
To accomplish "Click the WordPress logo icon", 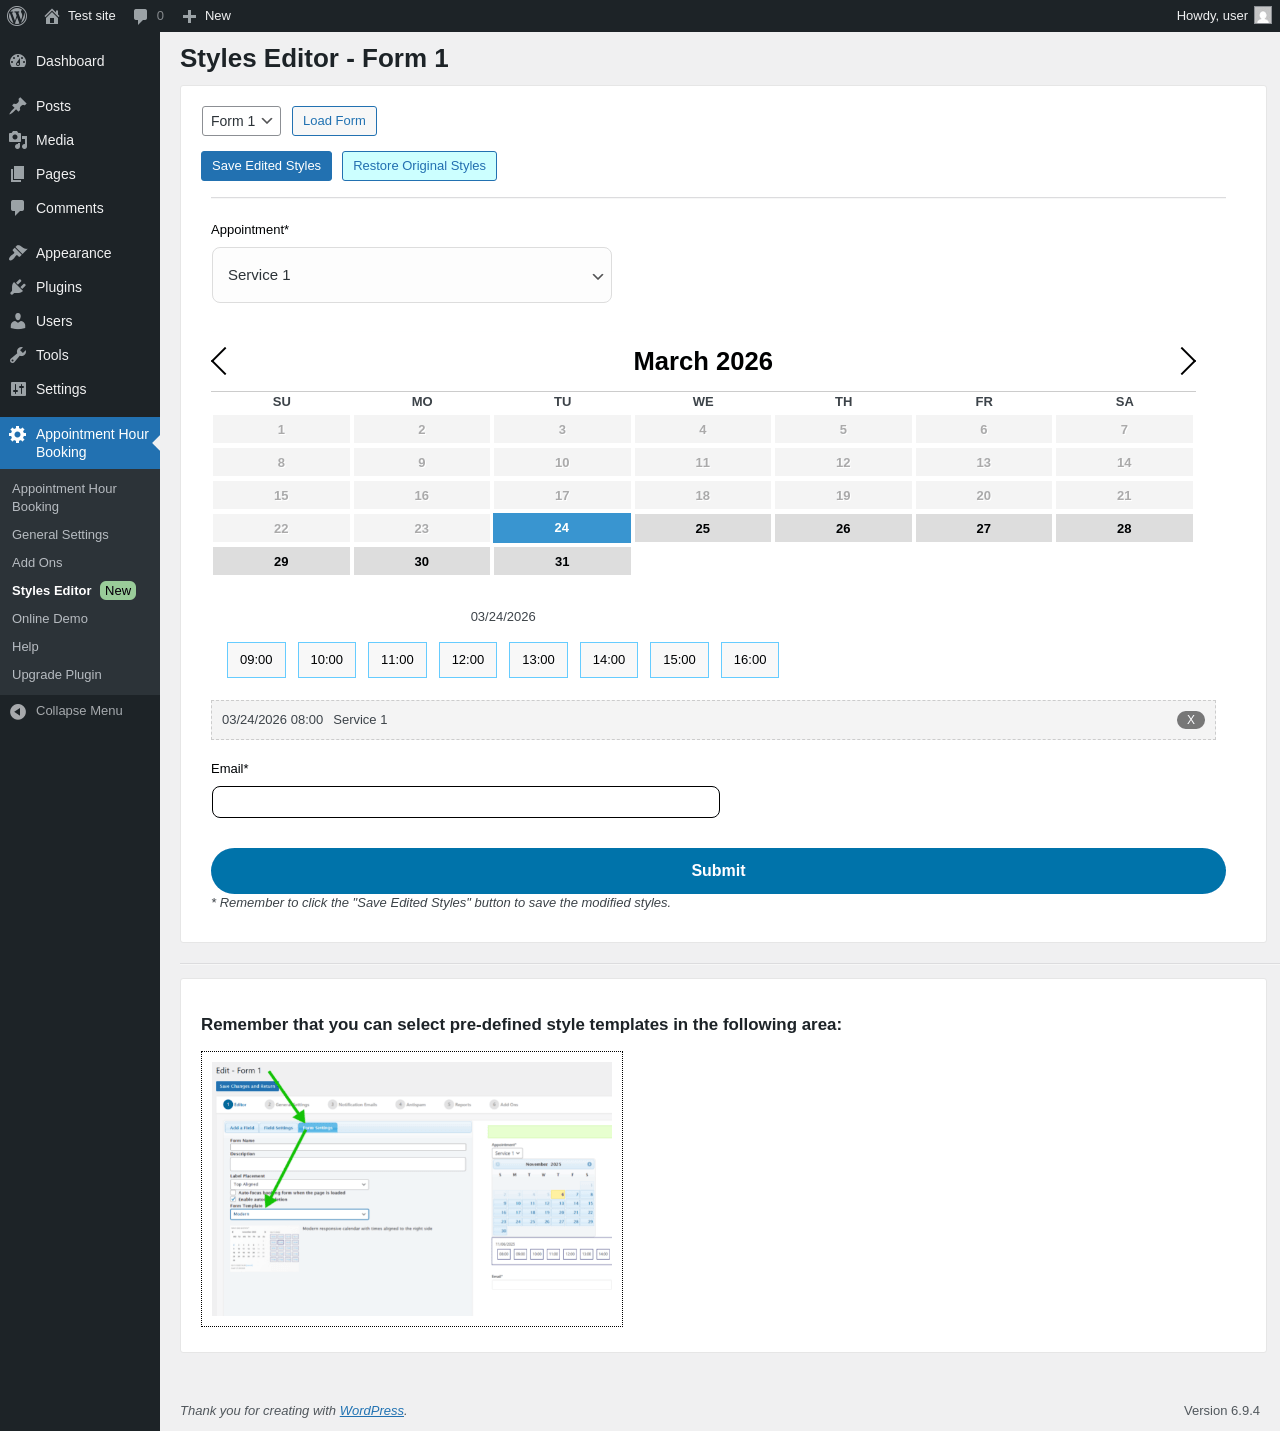I will click(x=17, y=16).
